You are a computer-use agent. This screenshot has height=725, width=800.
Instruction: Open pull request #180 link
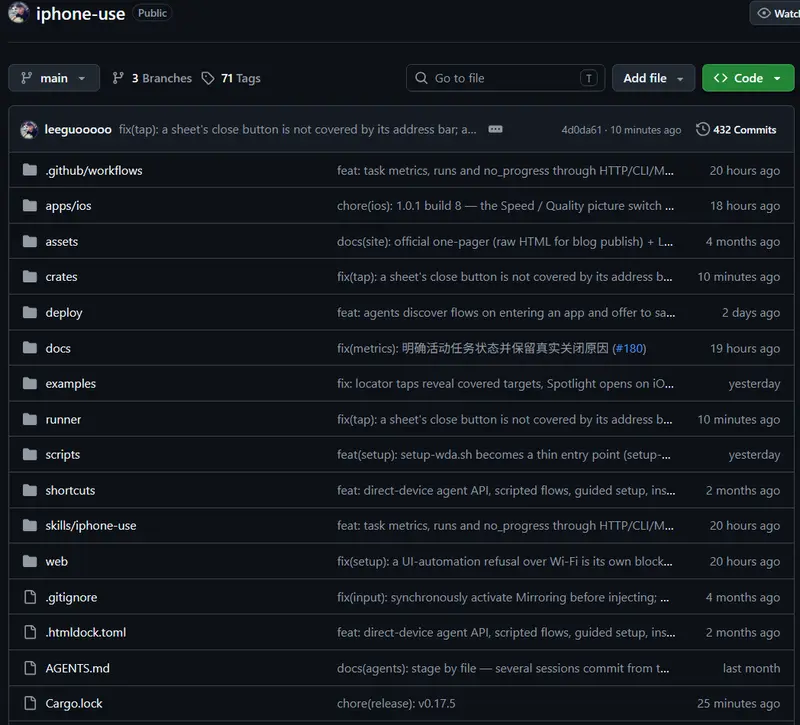click(x=629, y=348)
